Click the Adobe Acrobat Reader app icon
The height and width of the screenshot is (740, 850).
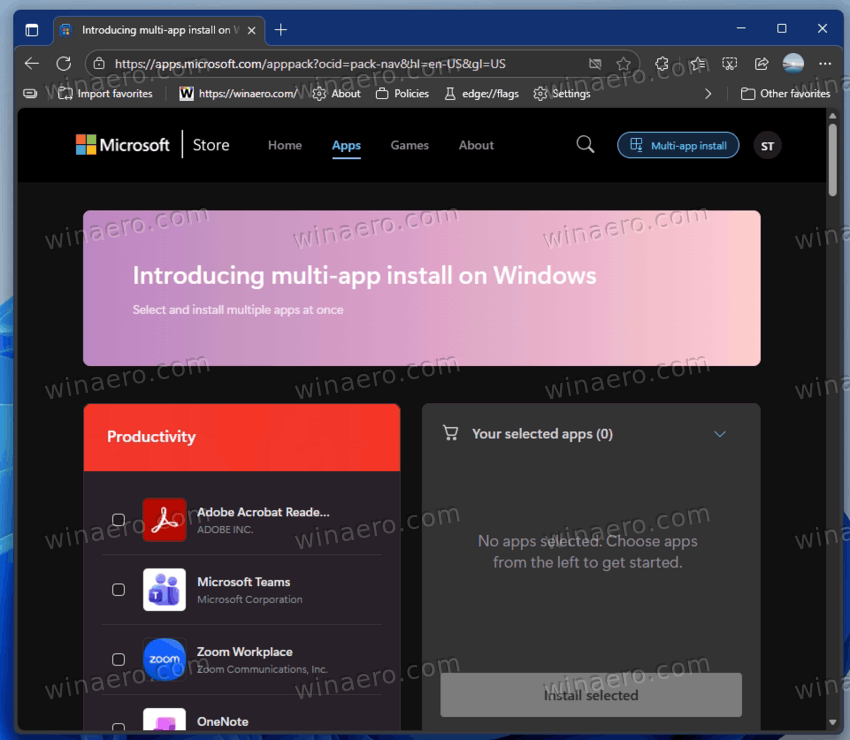(164, 519)
